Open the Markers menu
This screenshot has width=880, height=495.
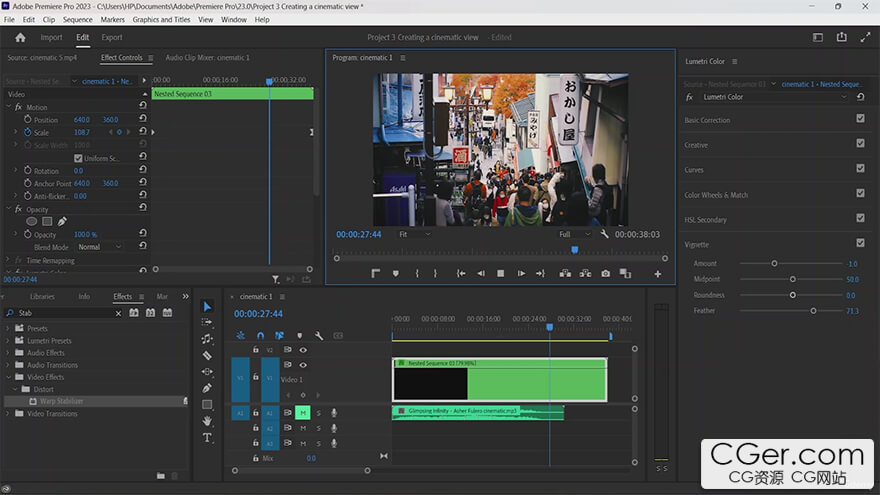[x=112, y=20]
